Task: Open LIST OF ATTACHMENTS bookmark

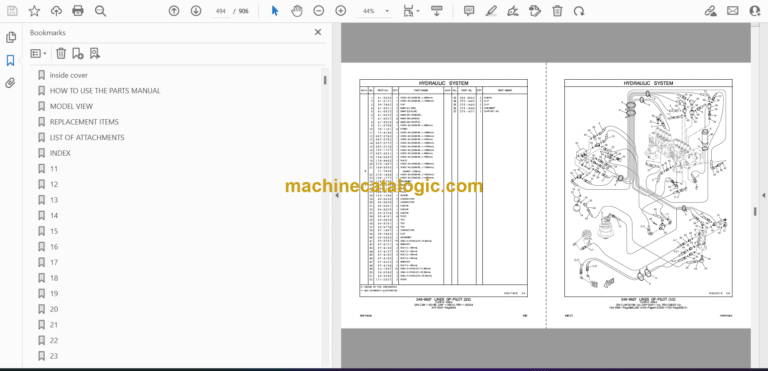Action: [x=87, y=138]
